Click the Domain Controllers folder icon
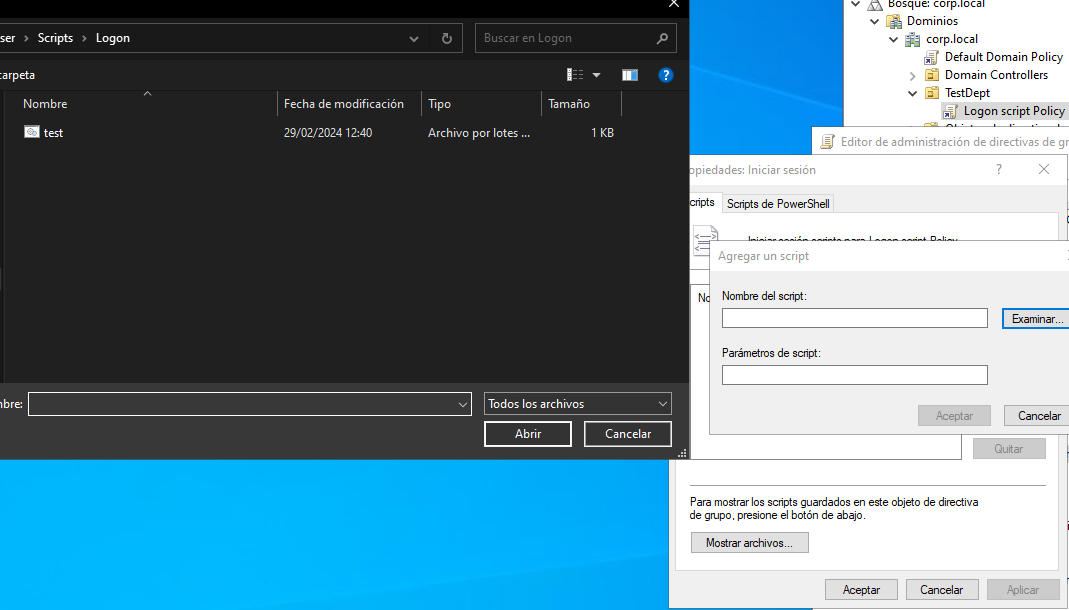The height and width of the screenshot is (610, 1069). (931, 75)
